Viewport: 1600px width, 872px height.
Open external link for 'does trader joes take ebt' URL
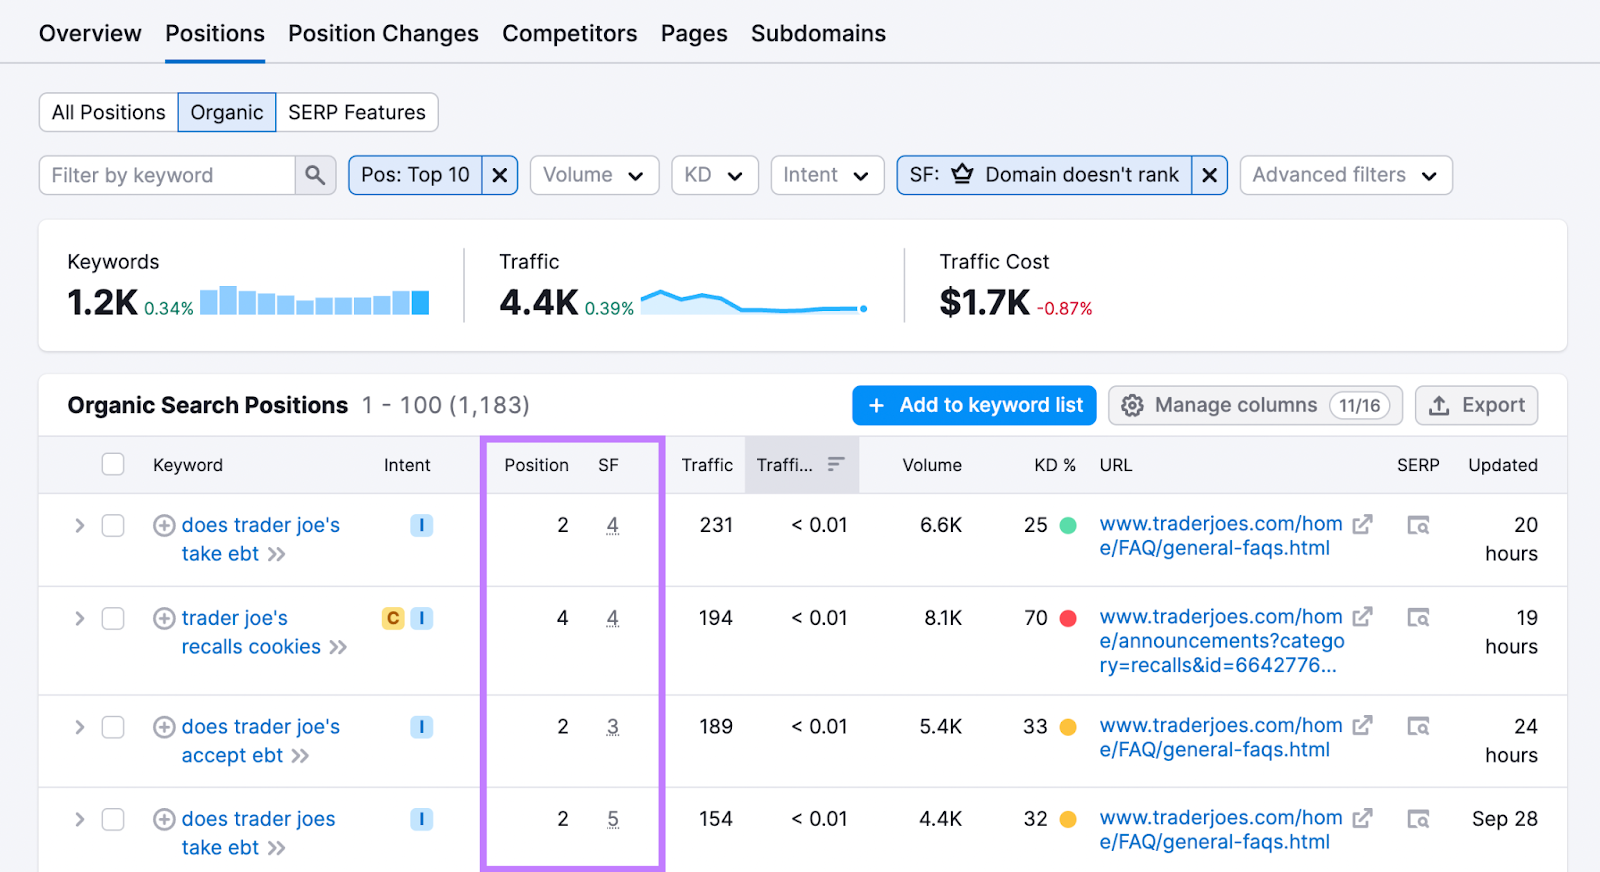[1362, 818]
